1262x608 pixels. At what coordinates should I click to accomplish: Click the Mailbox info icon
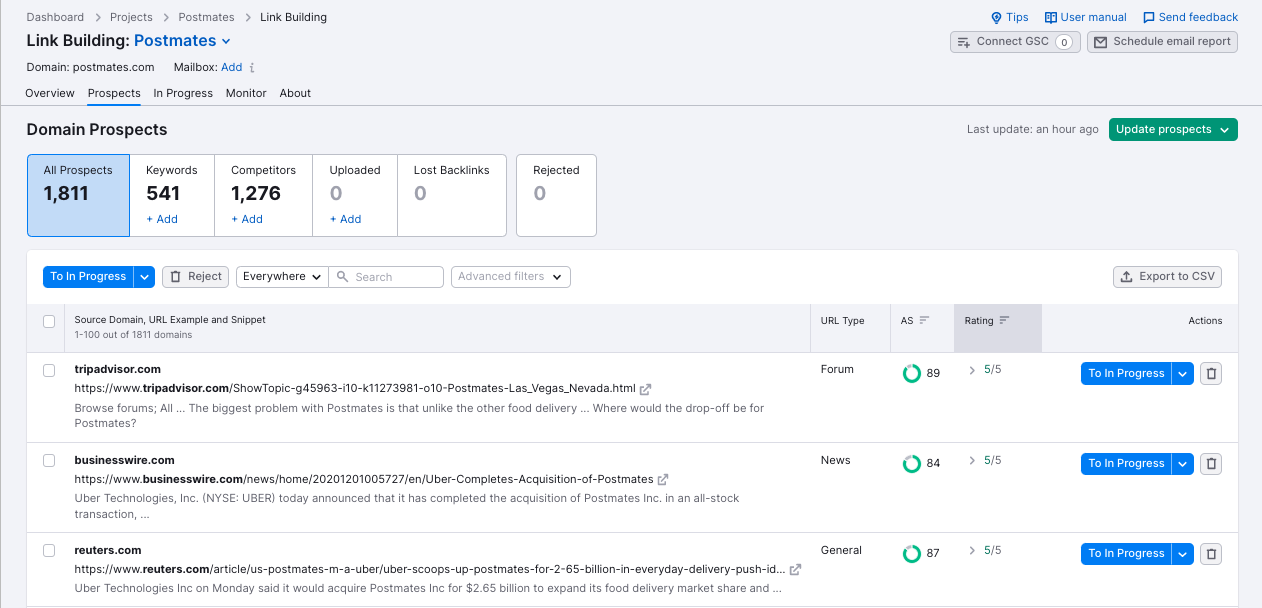[x=252, y=68]
